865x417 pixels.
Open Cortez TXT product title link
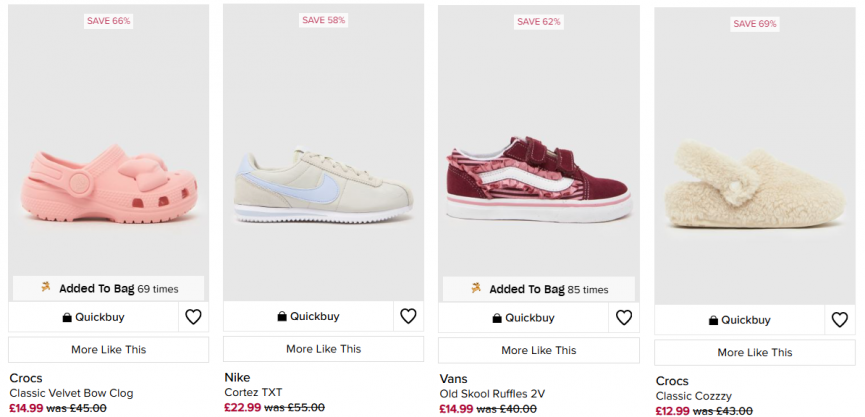point(255,392)
